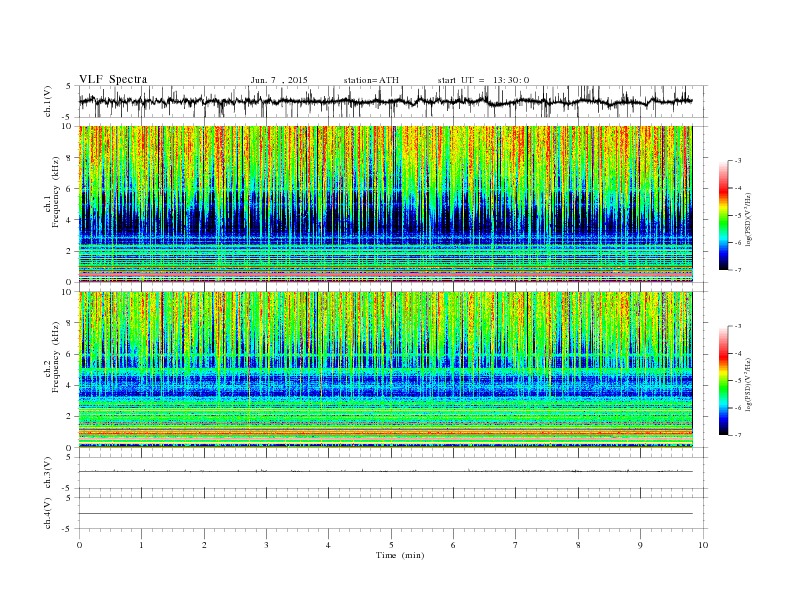Viewport: 792px width, 612px height.
Task: Click the "start UT = 13:30:0" header text
Action: tap(483, 80)
